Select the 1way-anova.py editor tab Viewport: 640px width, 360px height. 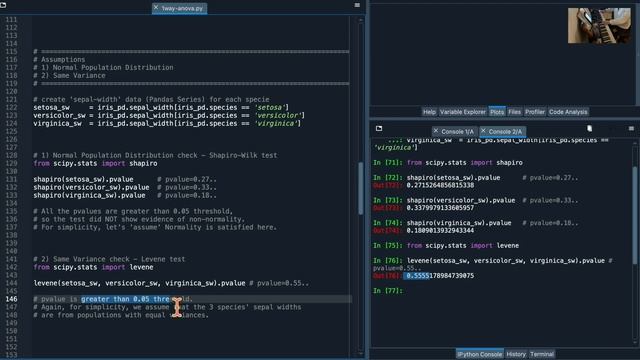(180, 8)
